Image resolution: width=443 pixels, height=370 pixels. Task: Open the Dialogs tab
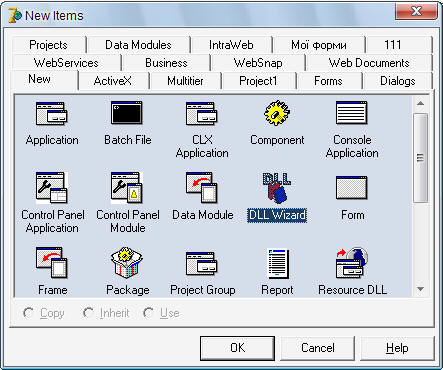point(397,81)
